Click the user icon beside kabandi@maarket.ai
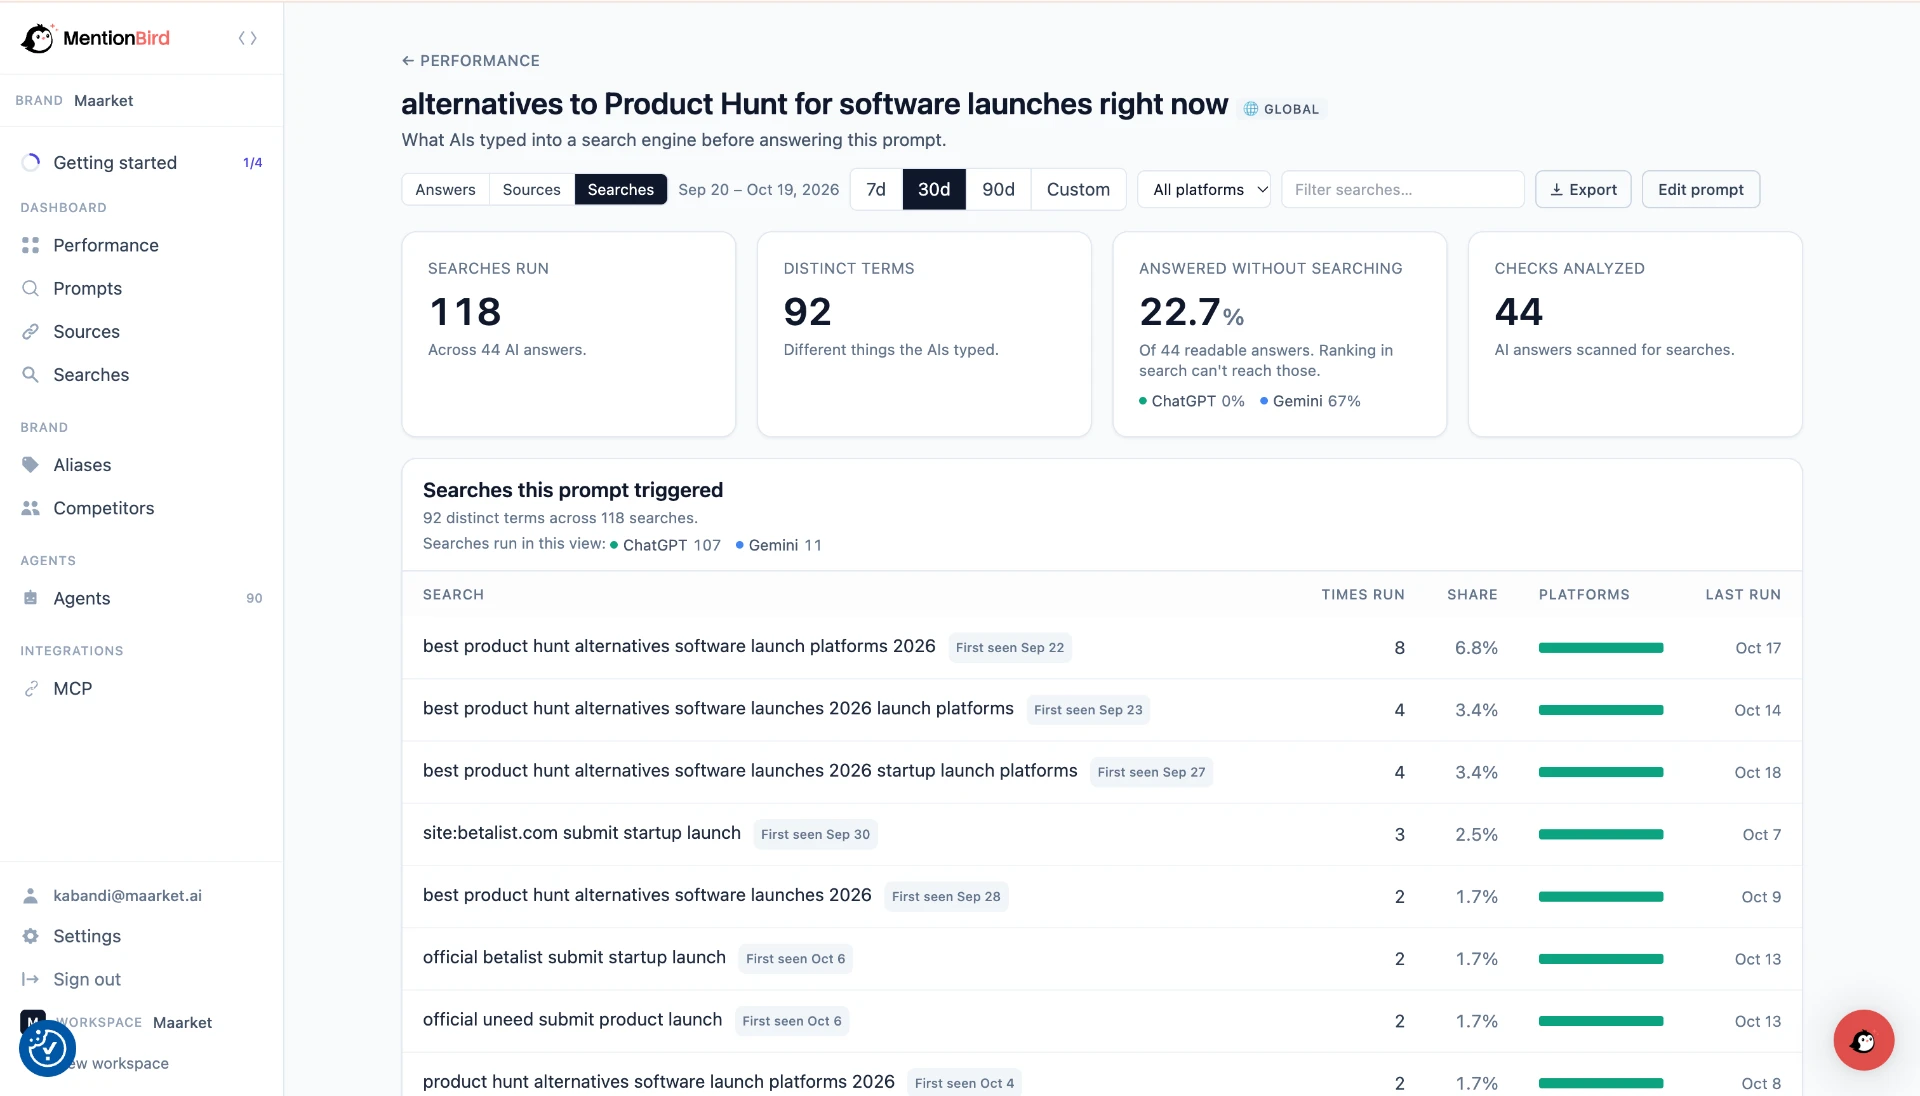1920x1096 pixels. (x=31, y=895)
